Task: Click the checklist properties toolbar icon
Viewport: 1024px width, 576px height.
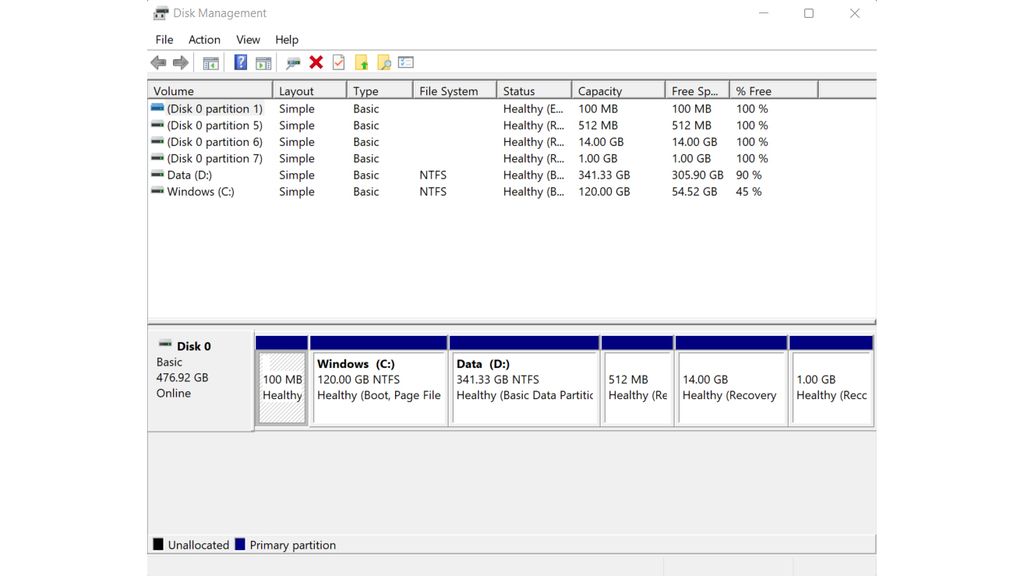Action: pos(404,61)
